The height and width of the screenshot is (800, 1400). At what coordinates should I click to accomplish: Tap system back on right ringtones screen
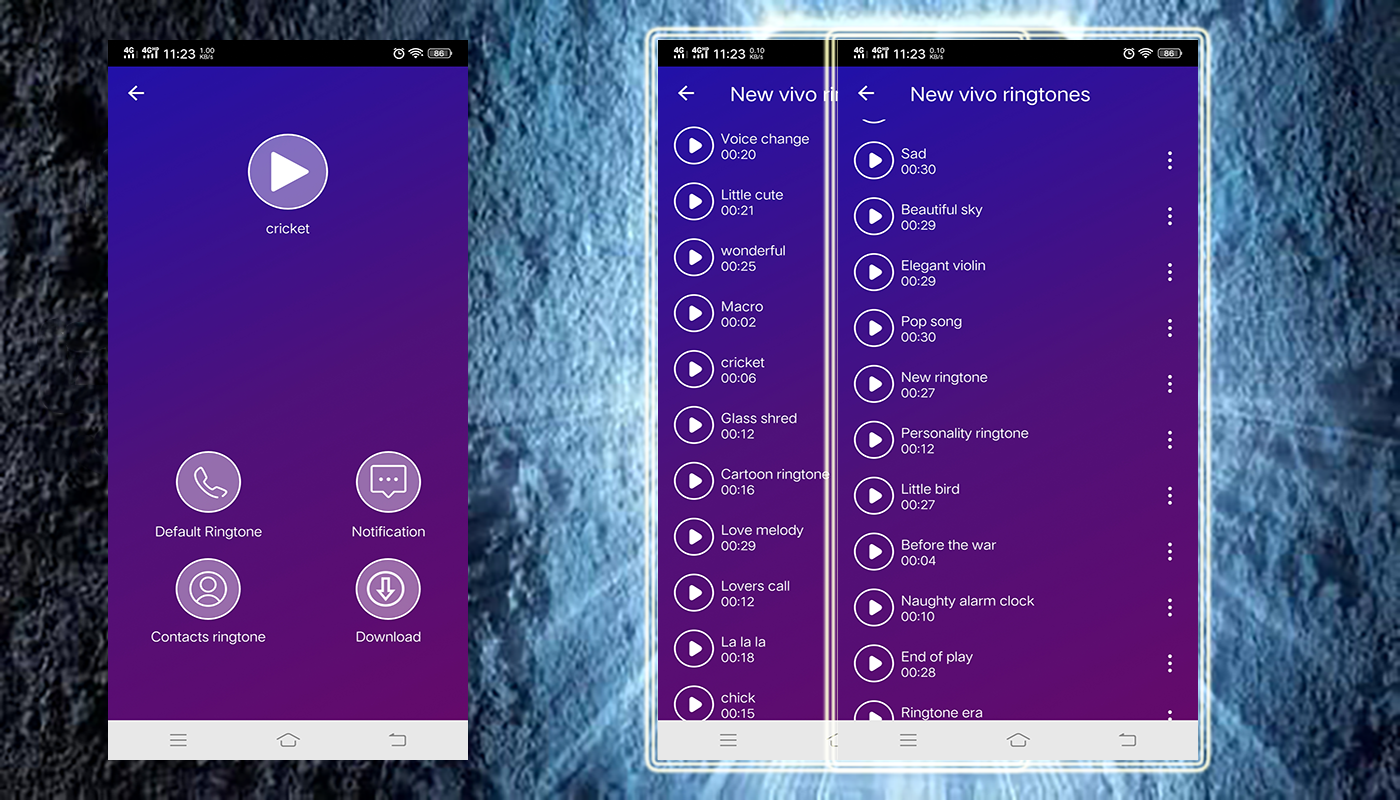[x=1128, y=740]
